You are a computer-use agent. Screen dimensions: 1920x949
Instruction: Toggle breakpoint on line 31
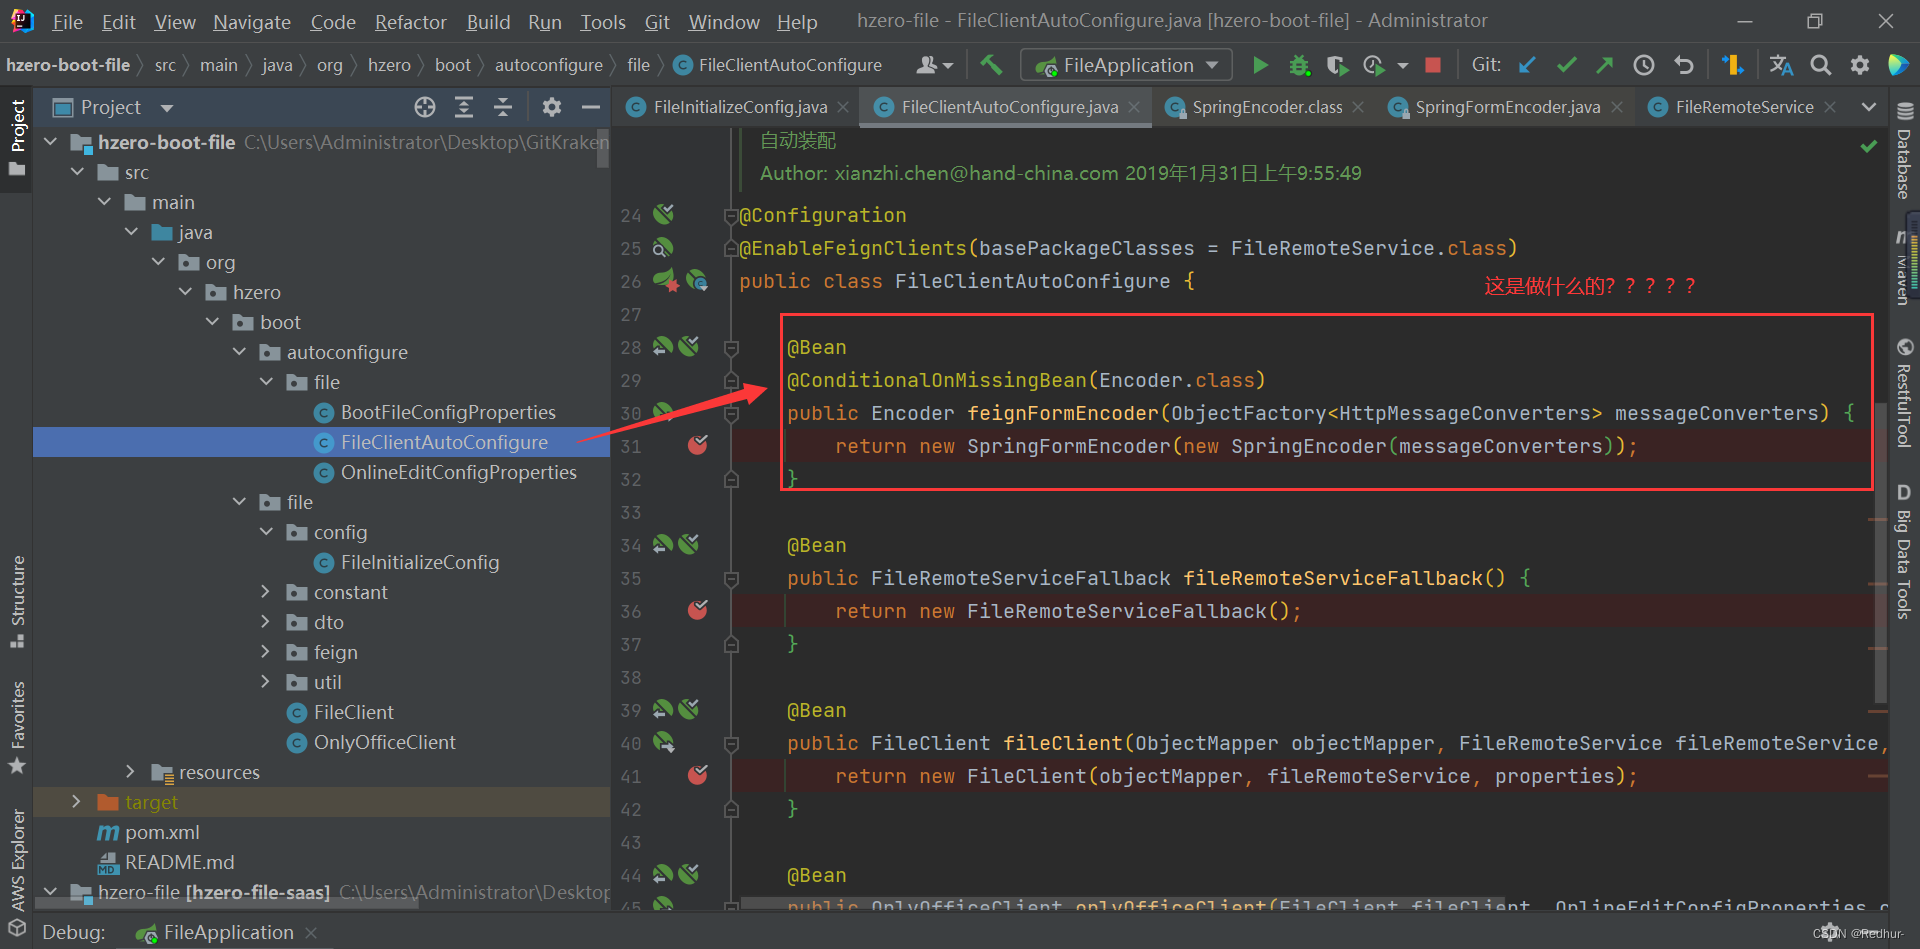698,445
